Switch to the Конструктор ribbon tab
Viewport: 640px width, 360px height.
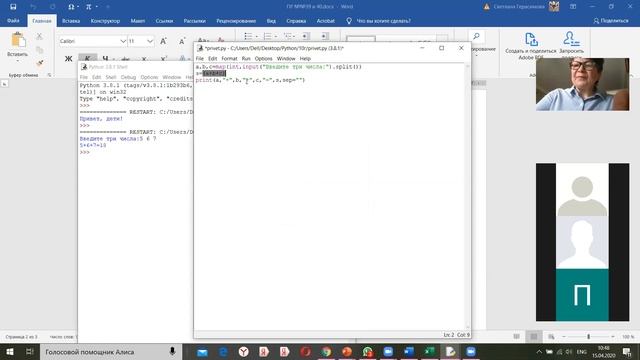pos(105,21)
